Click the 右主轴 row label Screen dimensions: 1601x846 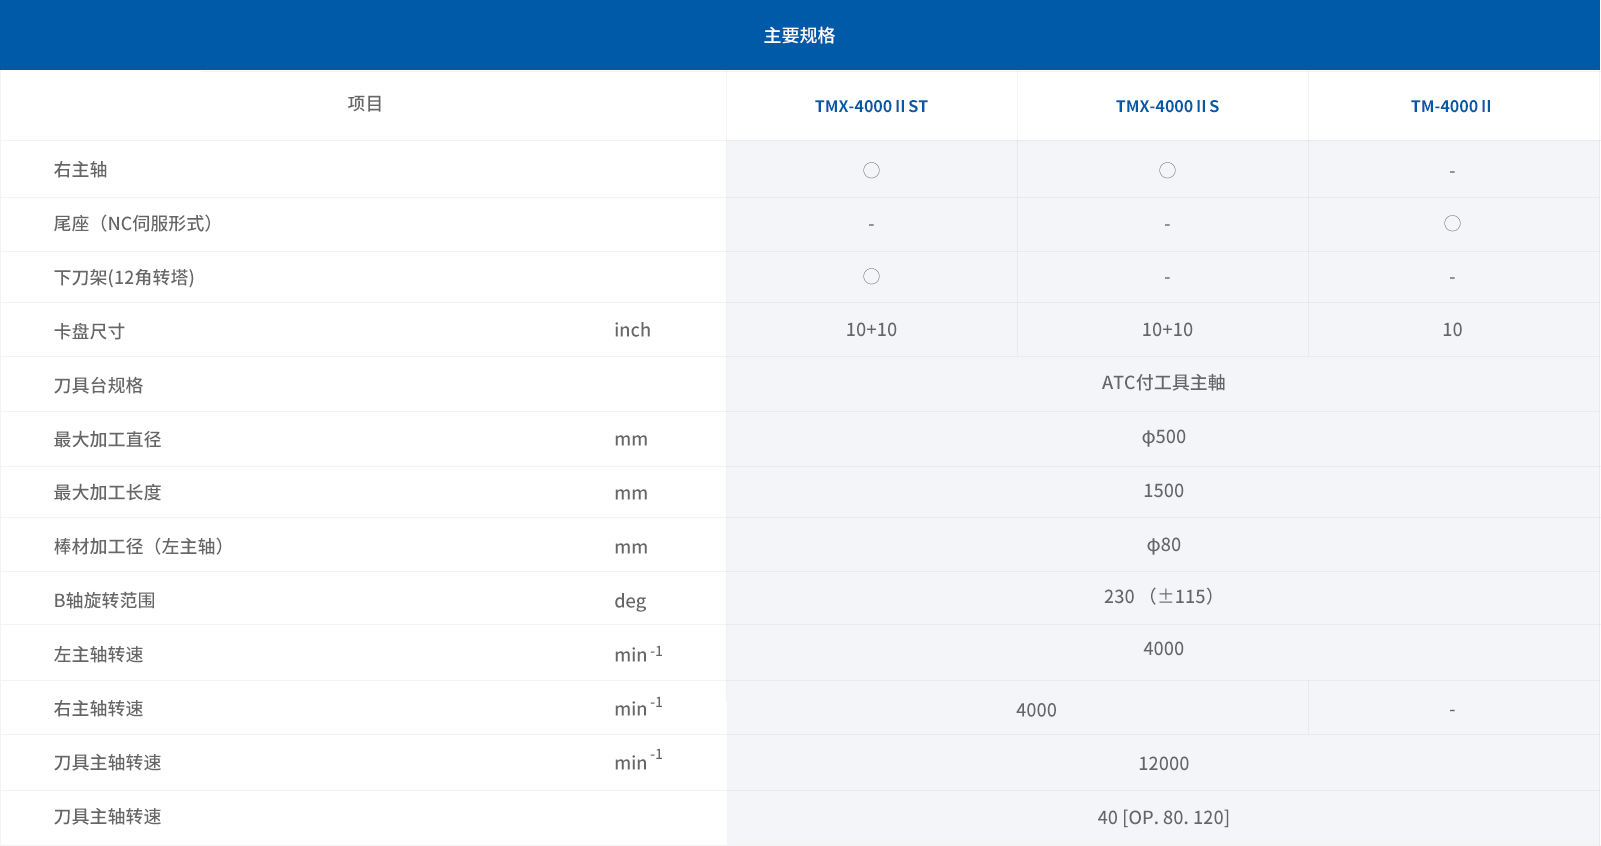click(80, 170)
